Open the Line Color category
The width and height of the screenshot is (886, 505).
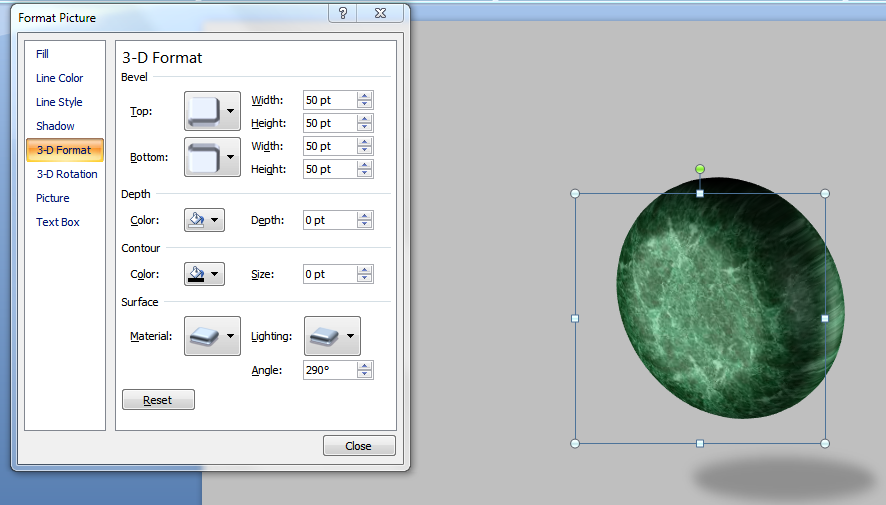tap(59, 78)
